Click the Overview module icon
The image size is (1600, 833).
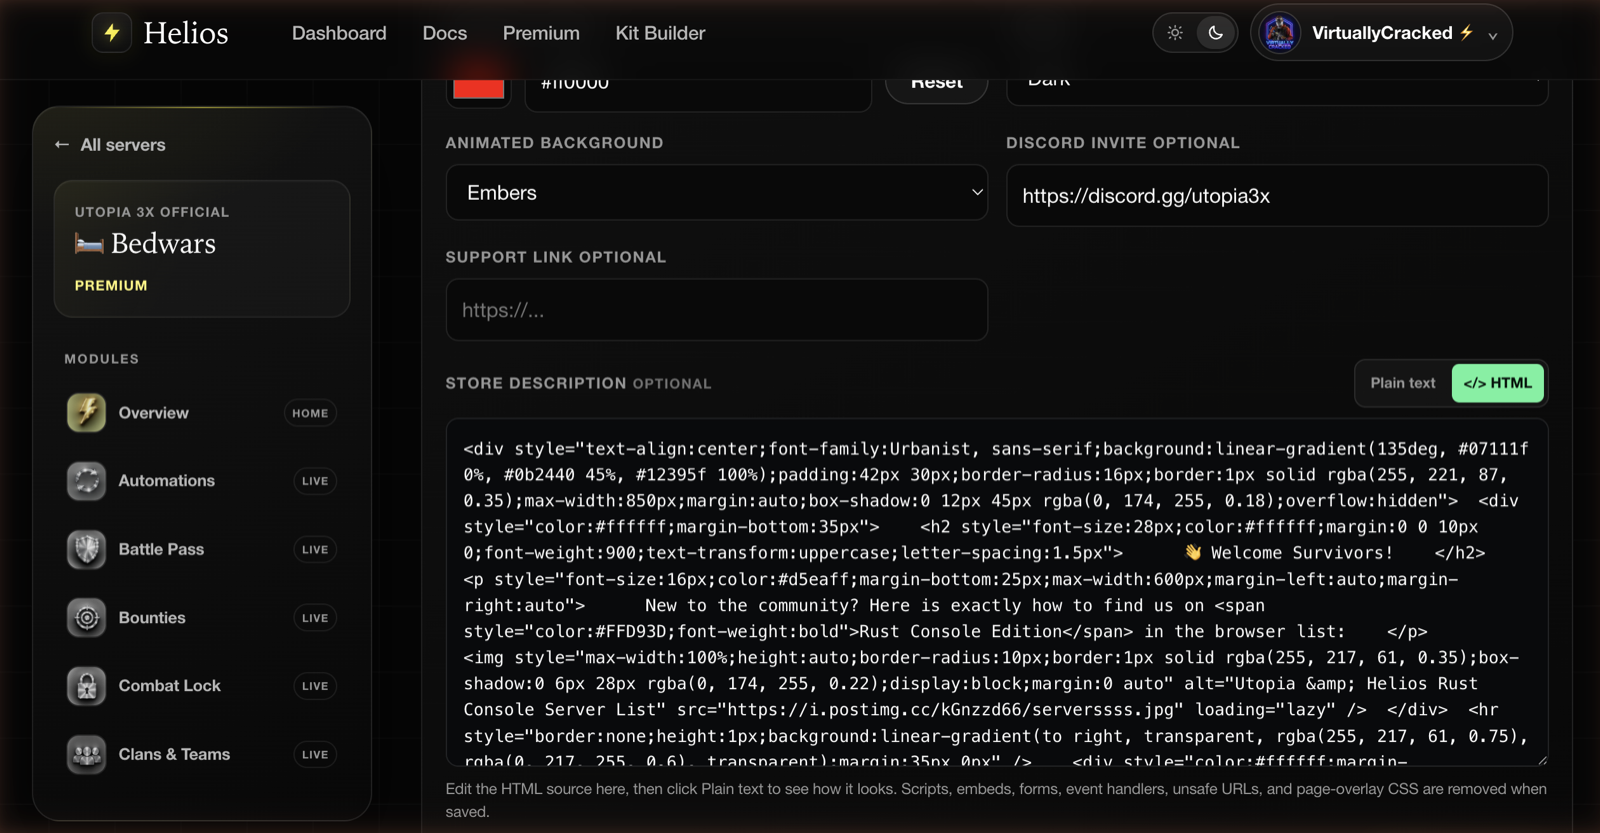pos(87,413)
